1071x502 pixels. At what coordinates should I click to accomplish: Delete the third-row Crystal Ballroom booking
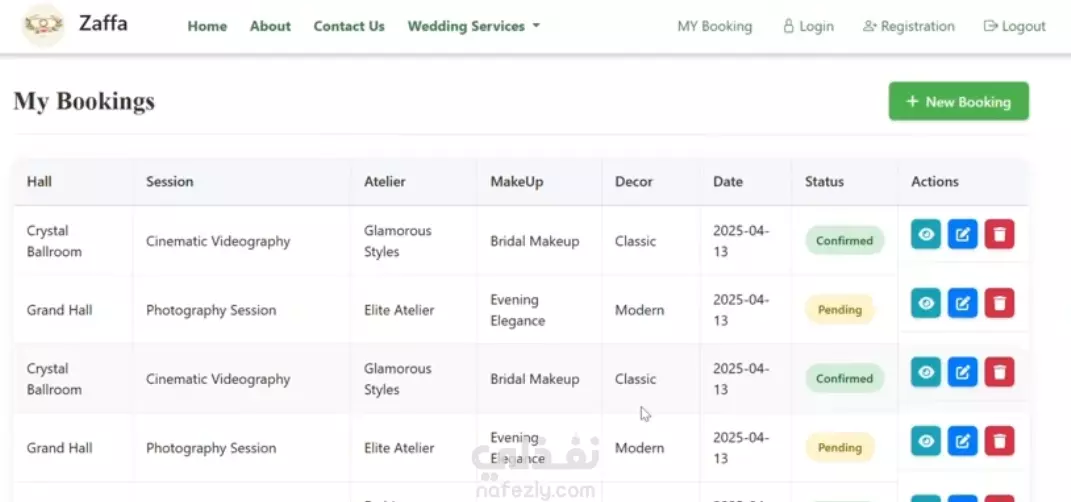click(999, 372)
